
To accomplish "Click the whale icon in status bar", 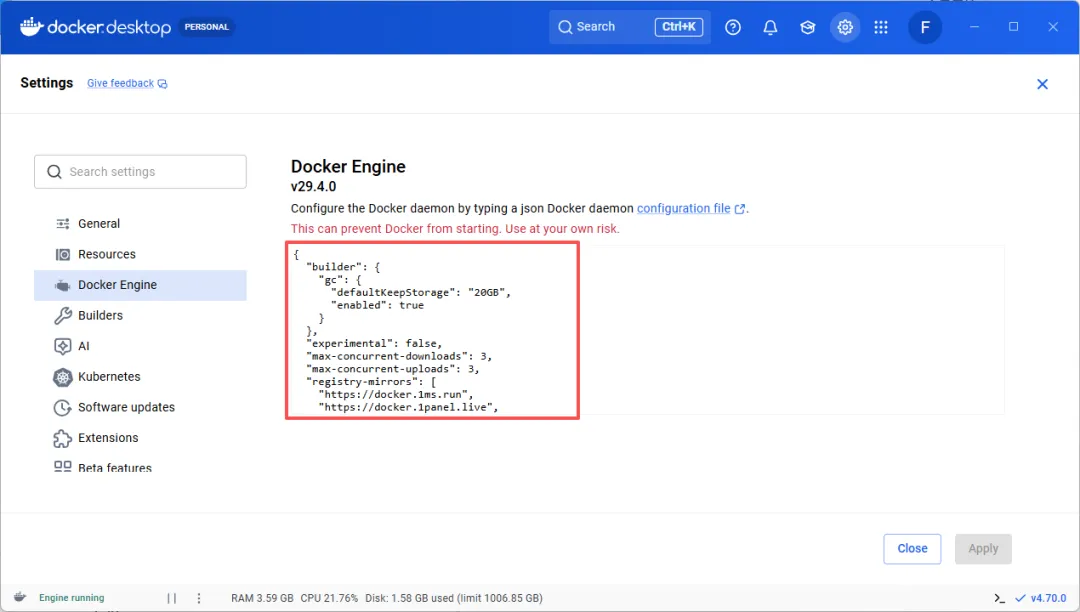I will coord(20,598).
